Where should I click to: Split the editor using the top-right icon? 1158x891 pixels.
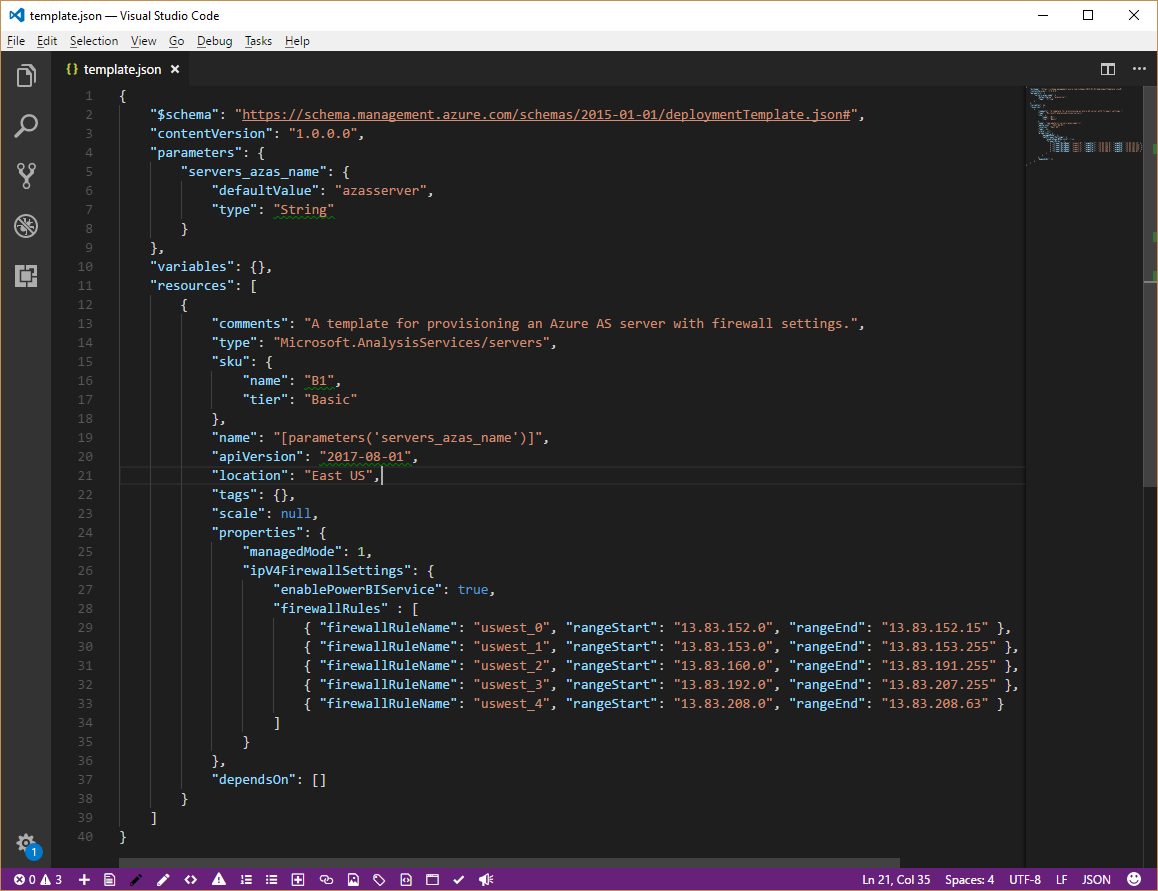pos(1108,69)
